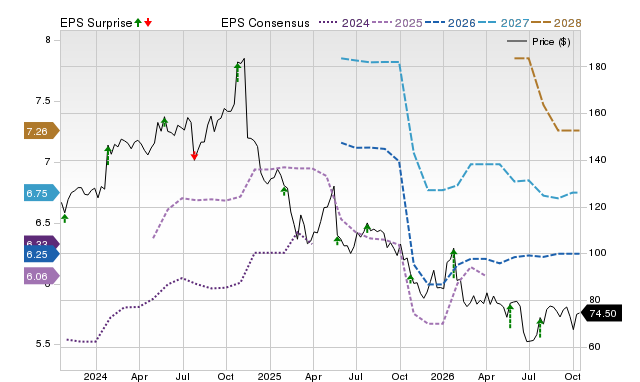Click the 8 label on the EPS axis
The height and width of the screenshot is (382, 640).
point(48,40)
